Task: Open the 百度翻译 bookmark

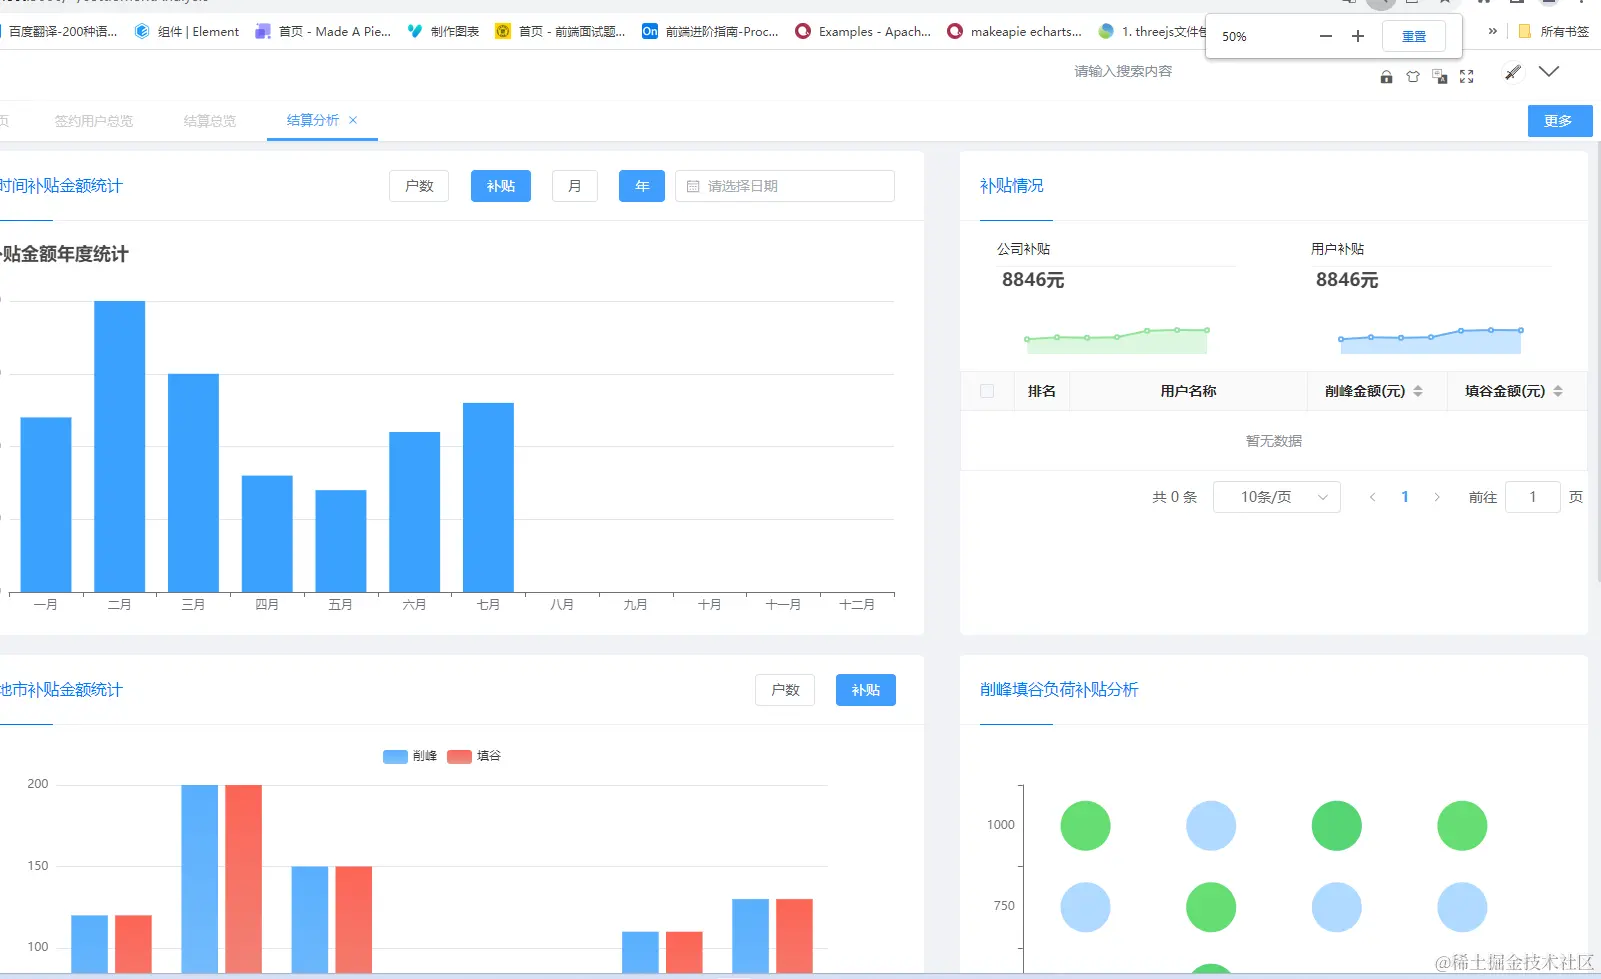Action: point(60,32)
